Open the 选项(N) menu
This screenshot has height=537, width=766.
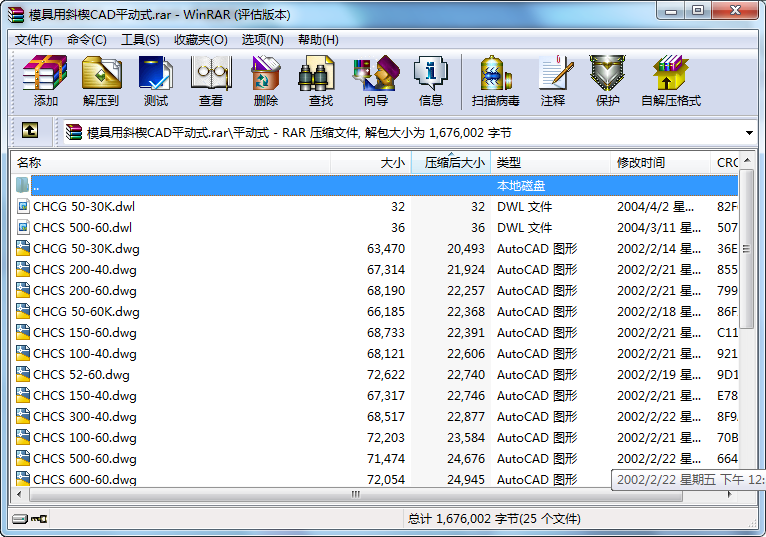(x=262, y=40)
